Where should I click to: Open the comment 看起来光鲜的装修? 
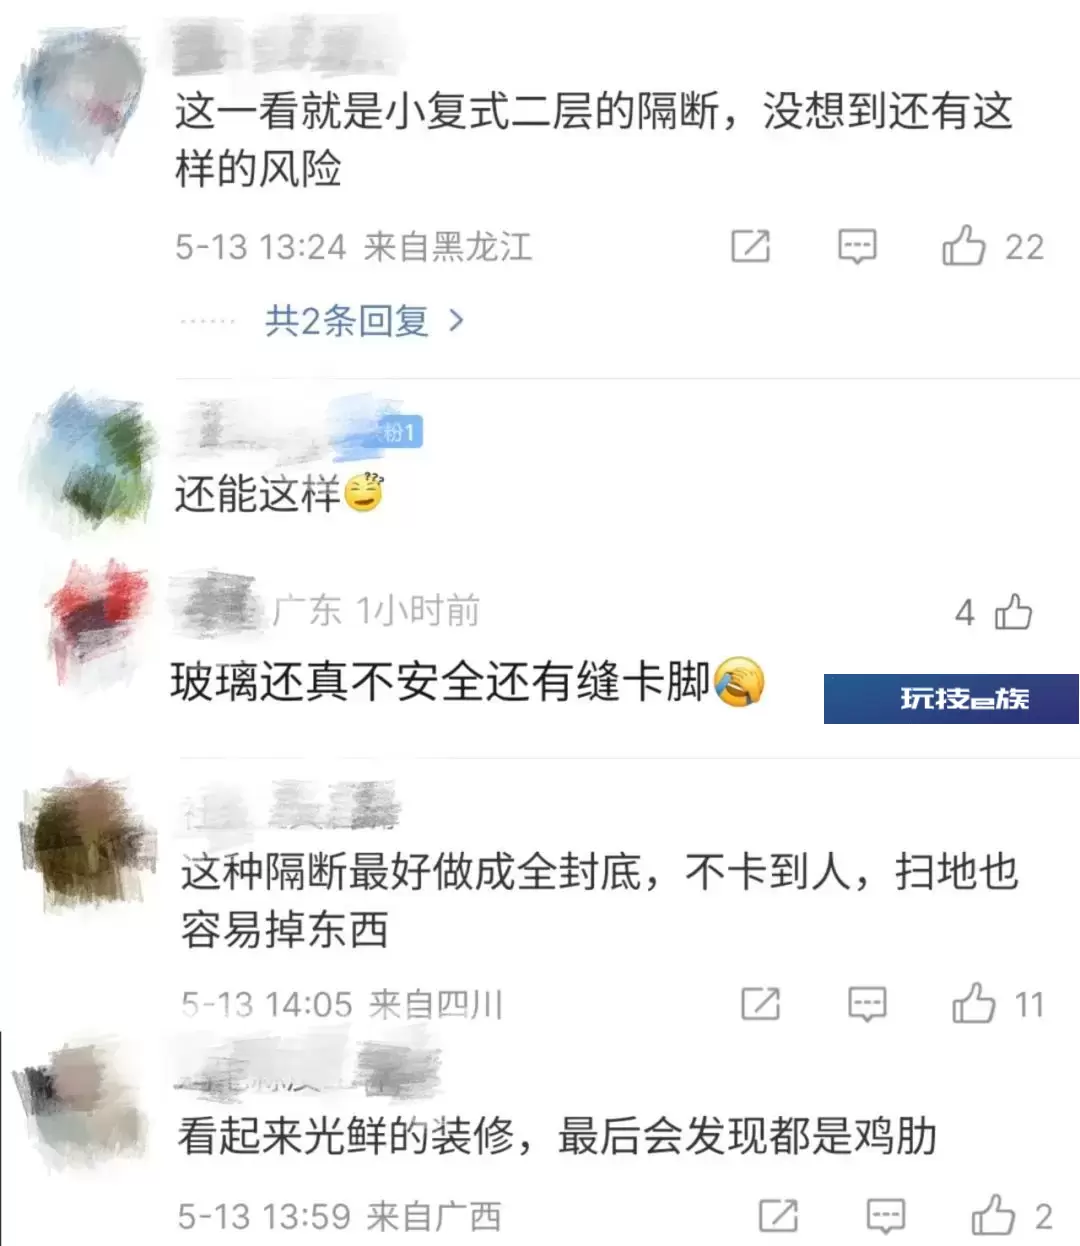coord(557,1137)
